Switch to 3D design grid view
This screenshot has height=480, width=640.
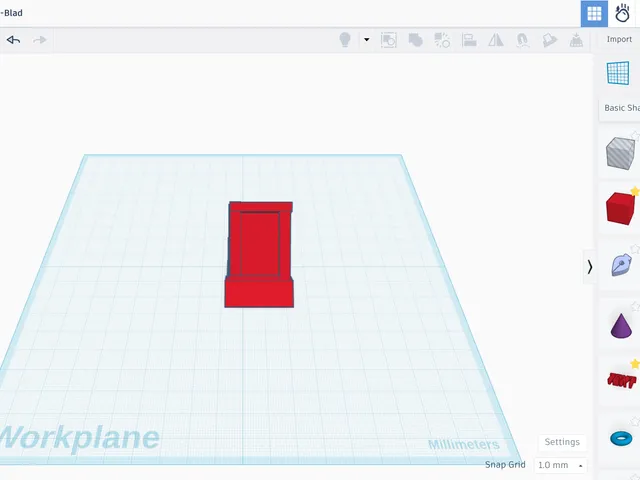pyautogui.click(x=594, y=13)
